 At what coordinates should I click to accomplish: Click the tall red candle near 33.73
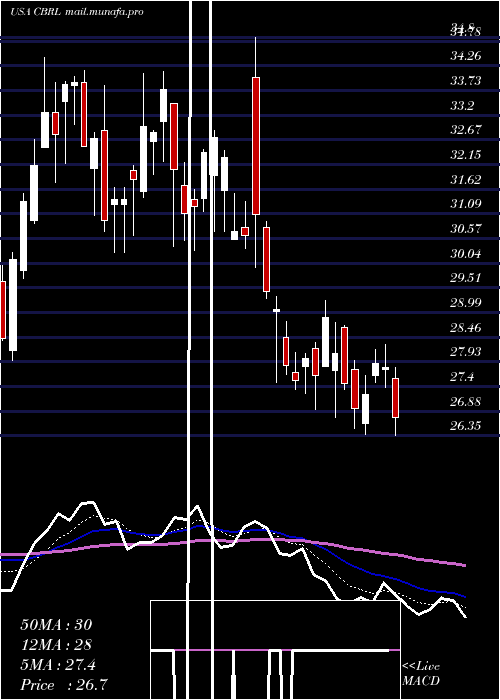coord(256,146)
